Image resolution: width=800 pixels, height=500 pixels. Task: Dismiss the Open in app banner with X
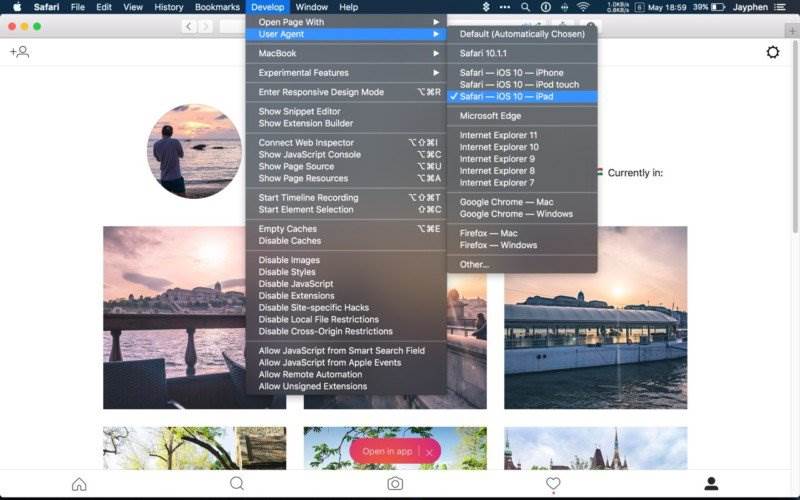(x=429, y=452)
